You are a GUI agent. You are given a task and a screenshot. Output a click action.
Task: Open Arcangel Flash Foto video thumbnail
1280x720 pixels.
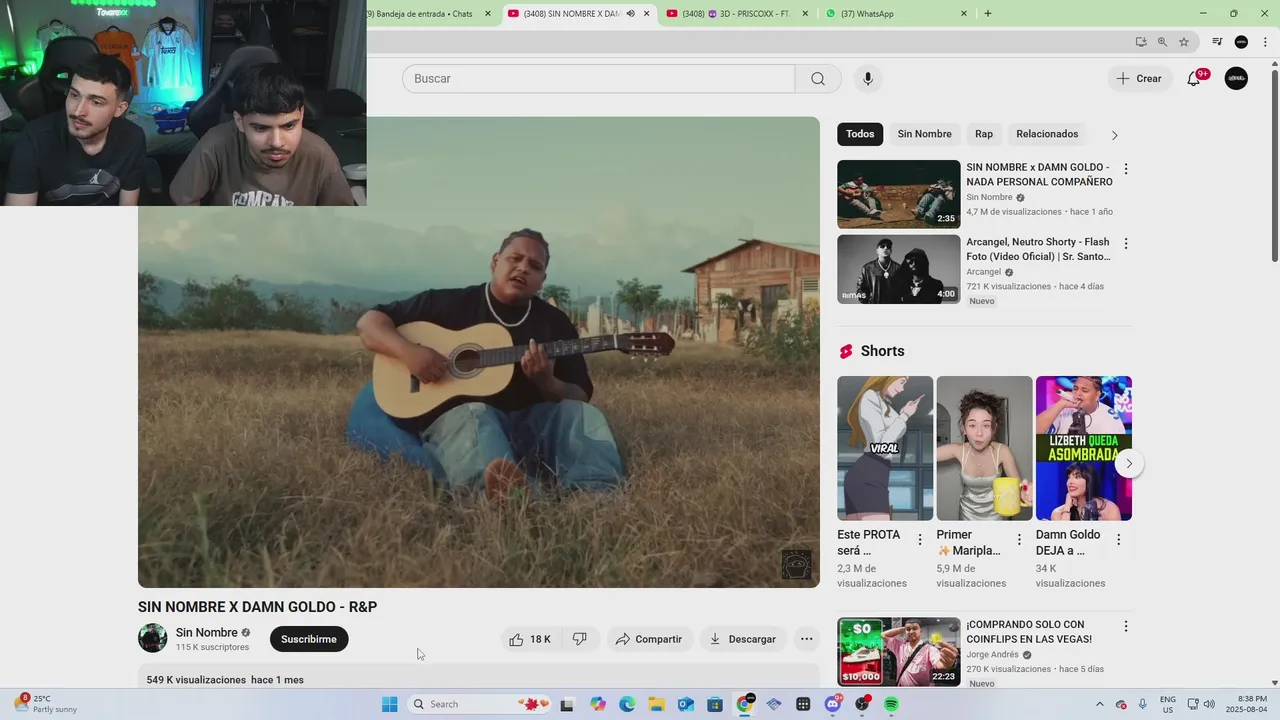pyautogui.click(x=898, y=269)
